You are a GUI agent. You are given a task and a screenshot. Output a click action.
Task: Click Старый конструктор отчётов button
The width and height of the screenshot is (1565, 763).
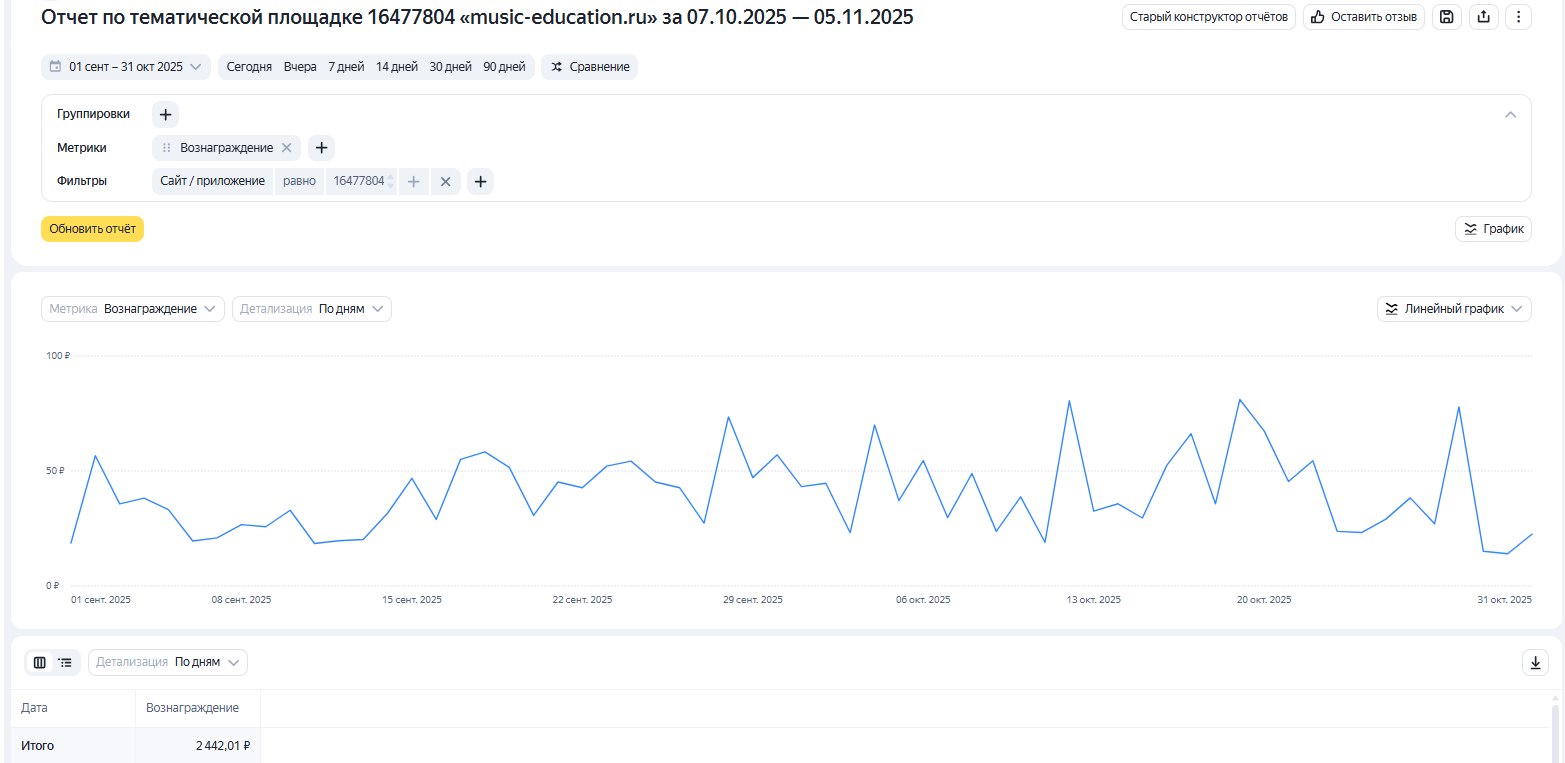coord(1208,17)
